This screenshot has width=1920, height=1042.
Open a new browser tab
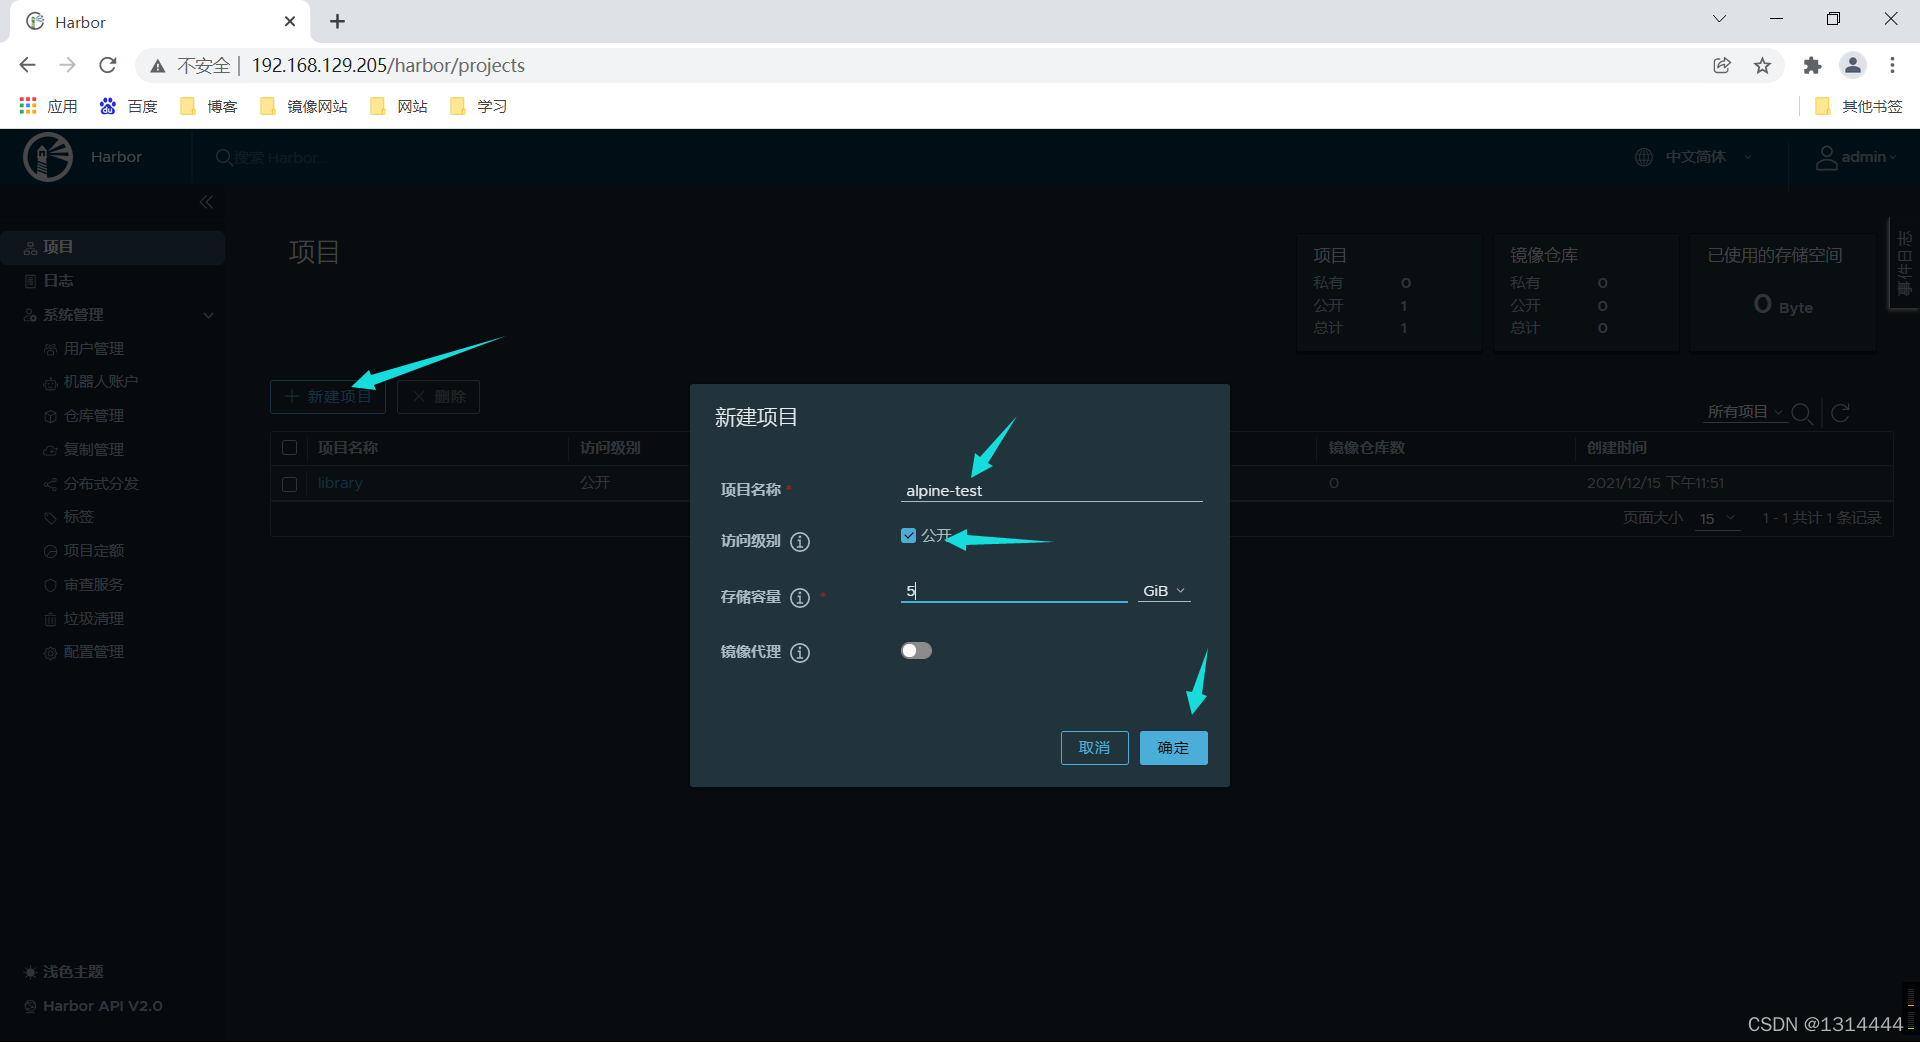click(x=337, y=21)
